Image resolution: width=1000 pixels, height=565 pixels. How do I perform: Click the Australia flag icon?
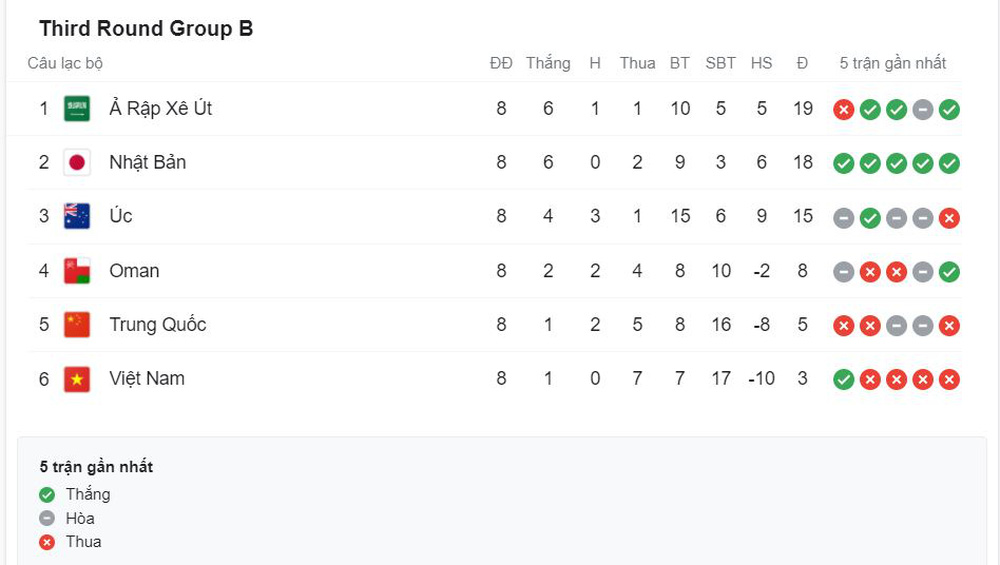click(x=77, y=216)
